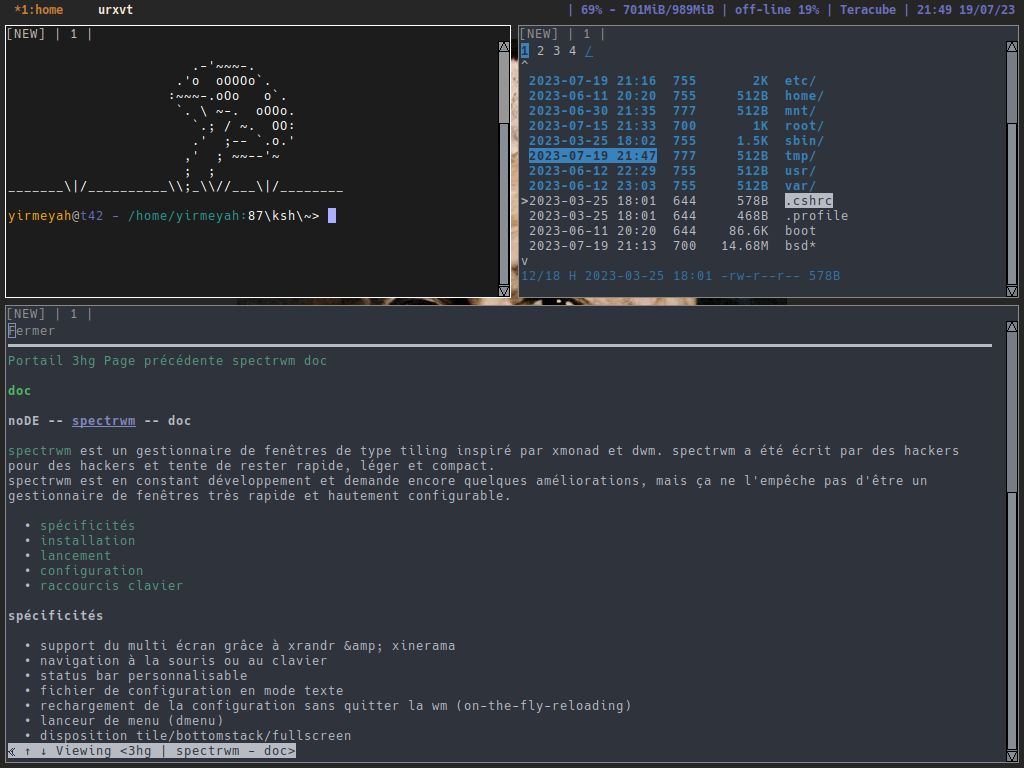Viewport: 1024px width, 768px height.
Task: Open the tmp/ directory entry
Action: [800, 156]
